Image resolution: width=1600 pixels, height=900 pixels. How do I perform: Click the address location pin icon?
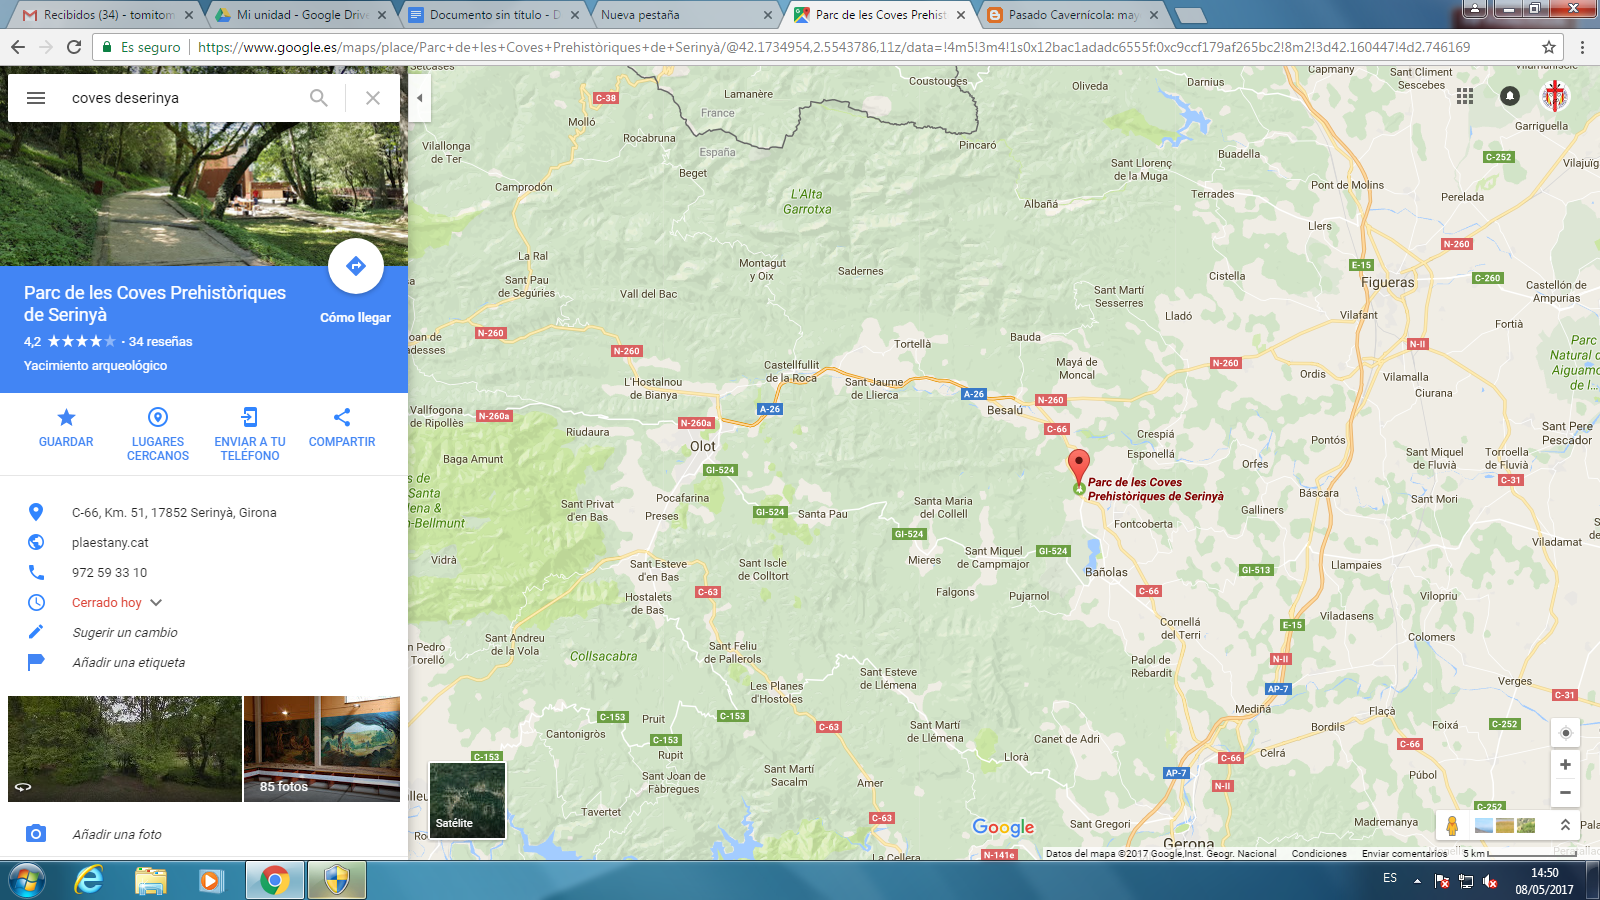(x=36, y=512)
